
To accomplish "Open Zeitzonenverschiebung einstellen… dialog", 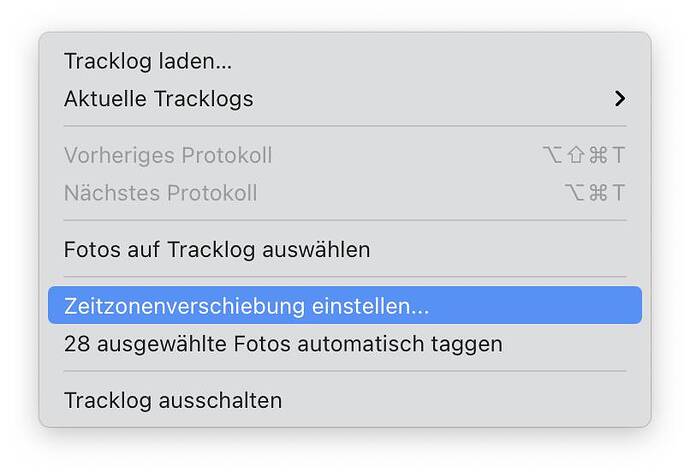I will pos(246,306).
